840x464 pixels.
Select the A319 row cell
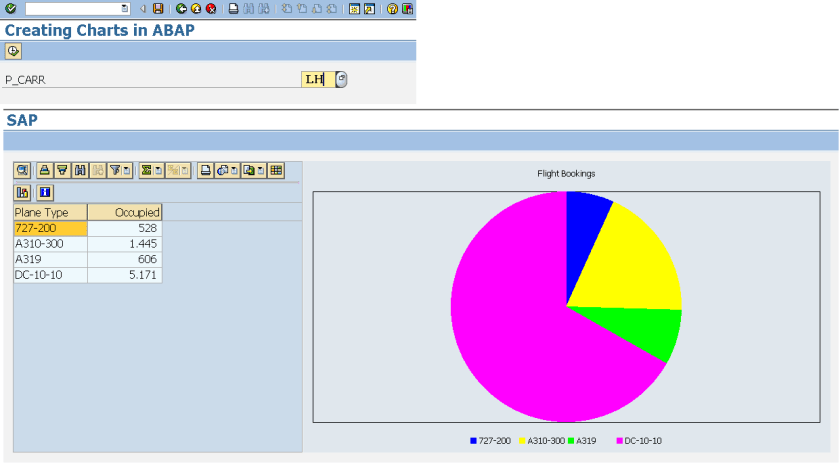click(x=50, y=259)
